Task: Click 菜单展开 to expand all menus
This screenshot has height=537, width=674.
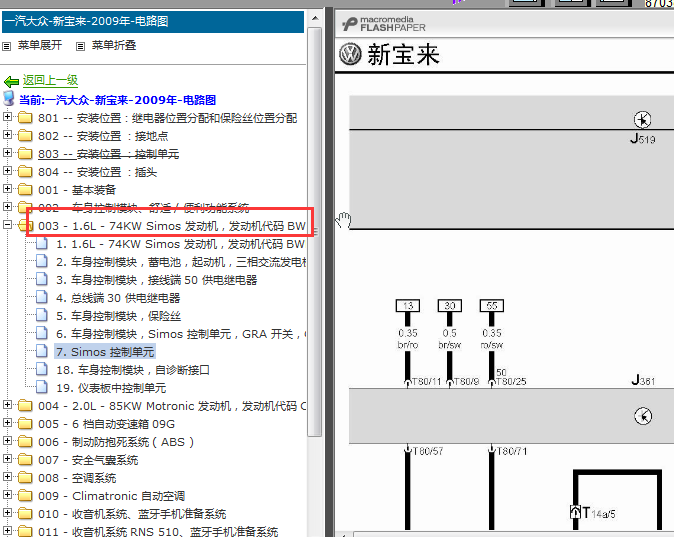Action: pyautogui.click(x=40, y=45)
